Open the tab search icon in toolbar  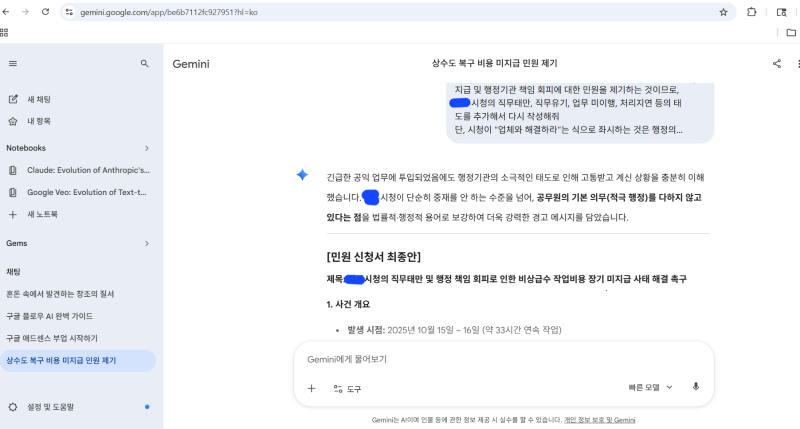[x=781, y=12]
